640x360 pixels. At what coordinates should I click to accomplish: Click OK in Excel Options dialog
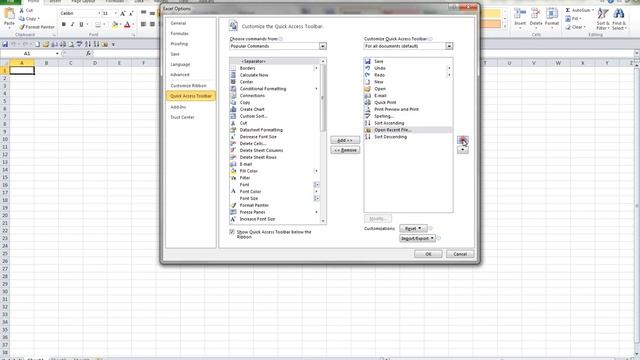428,254
